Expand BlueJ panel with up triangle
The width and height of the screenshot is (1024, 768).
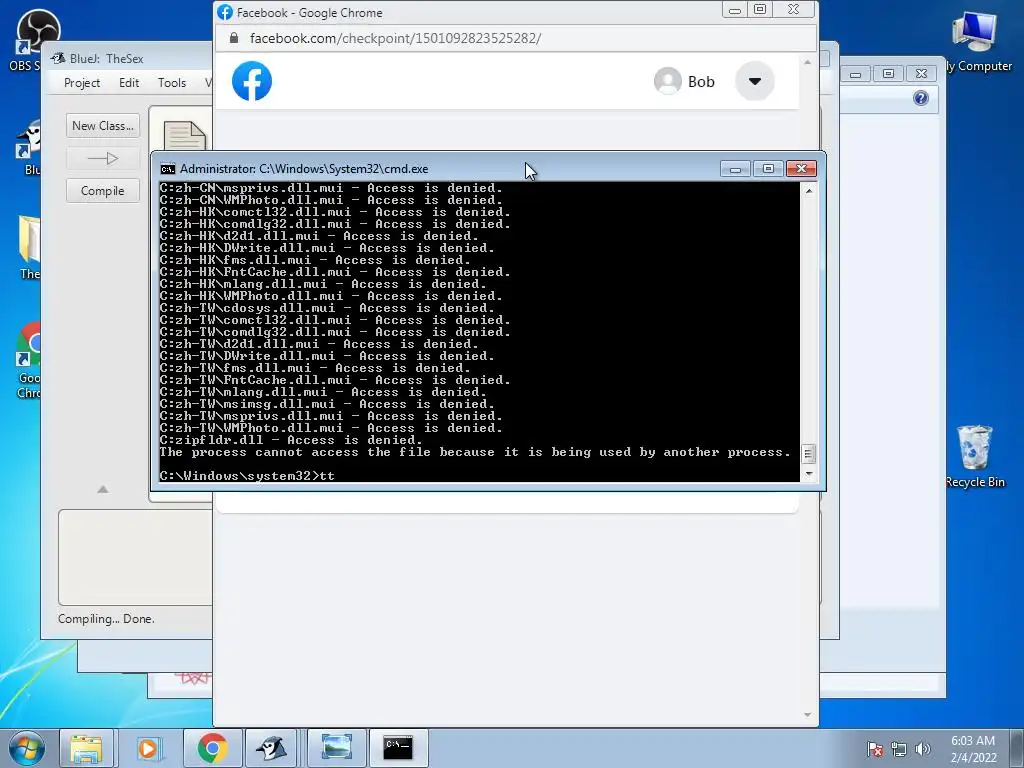(x=103, y=489)
